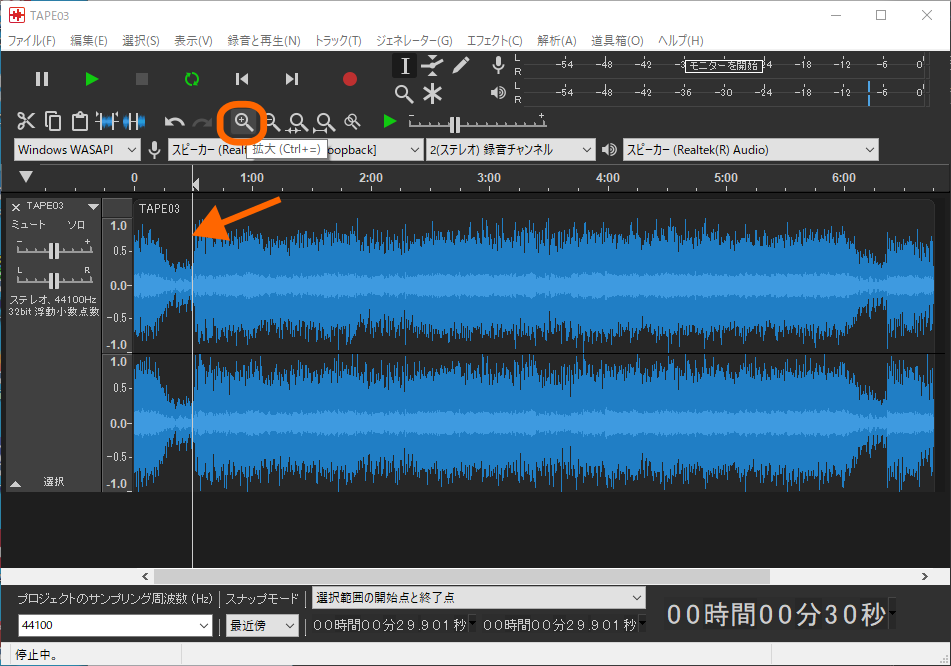Click the horizontal scrollbar left arrow
The image size is (951, 666).
point(145,576)
